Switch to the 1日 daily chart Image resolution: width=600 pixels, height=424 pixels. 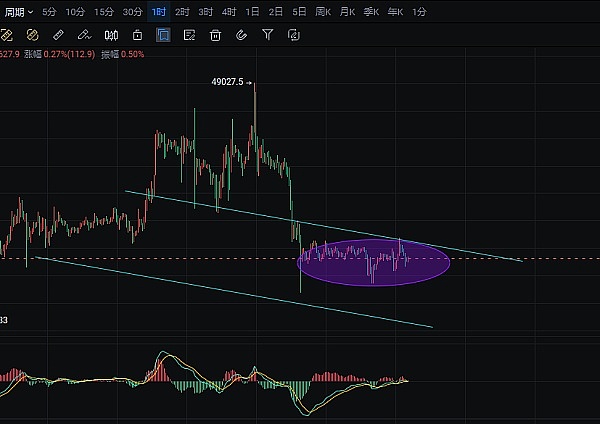(x=252, y=12)
